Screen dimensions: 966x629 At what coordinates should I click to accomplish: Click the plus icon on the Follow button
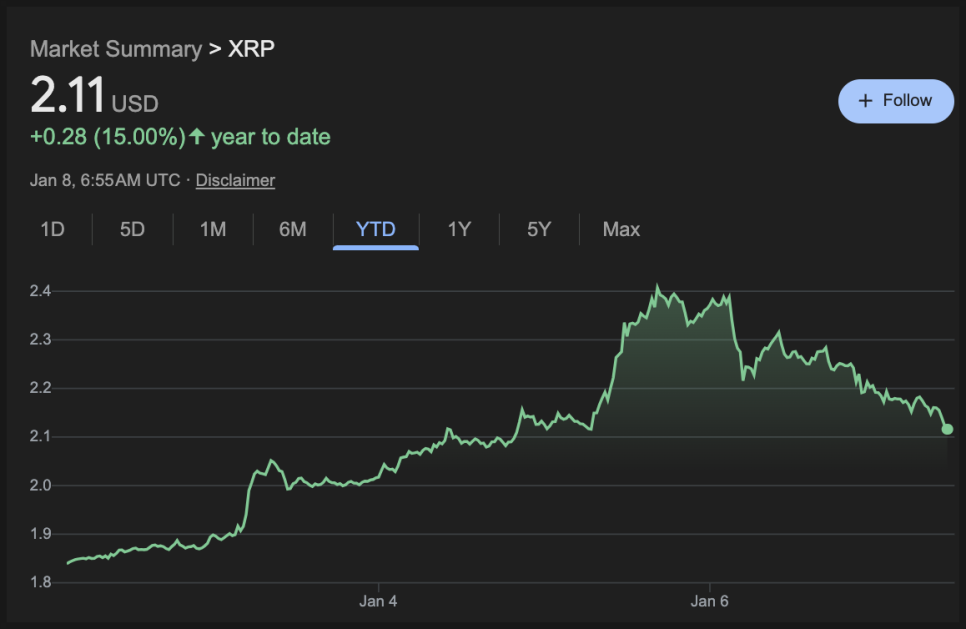866,101
